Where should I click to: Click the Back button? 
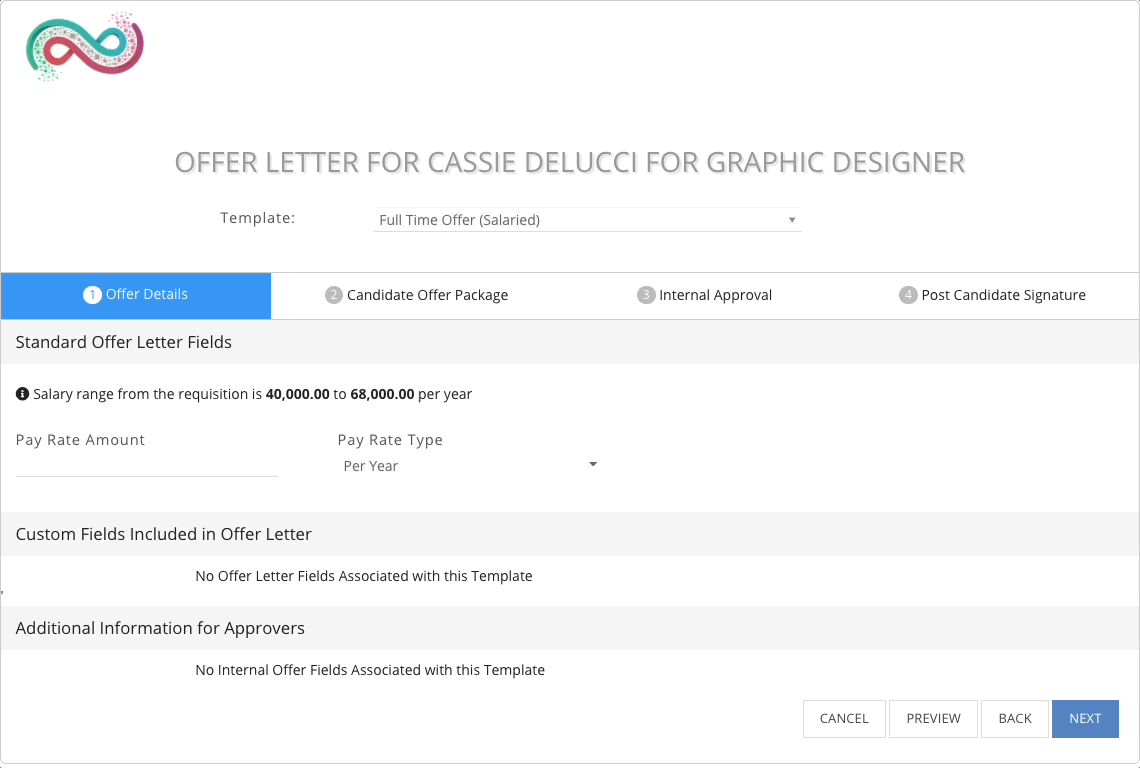1014,719
